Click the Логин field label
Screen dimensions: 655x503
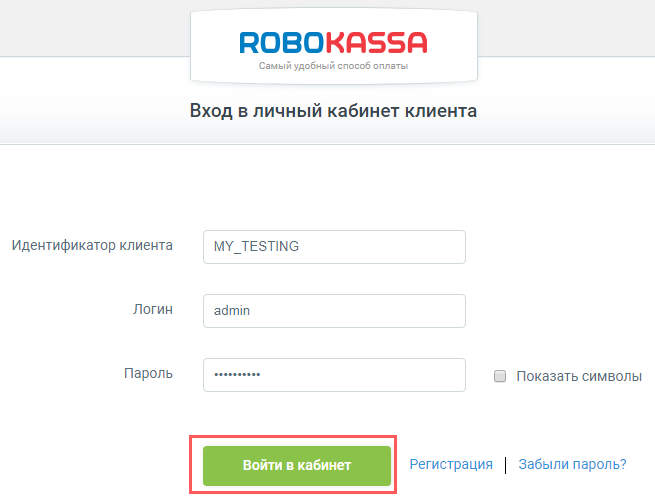pyautogui.click(x=153, y=309)
